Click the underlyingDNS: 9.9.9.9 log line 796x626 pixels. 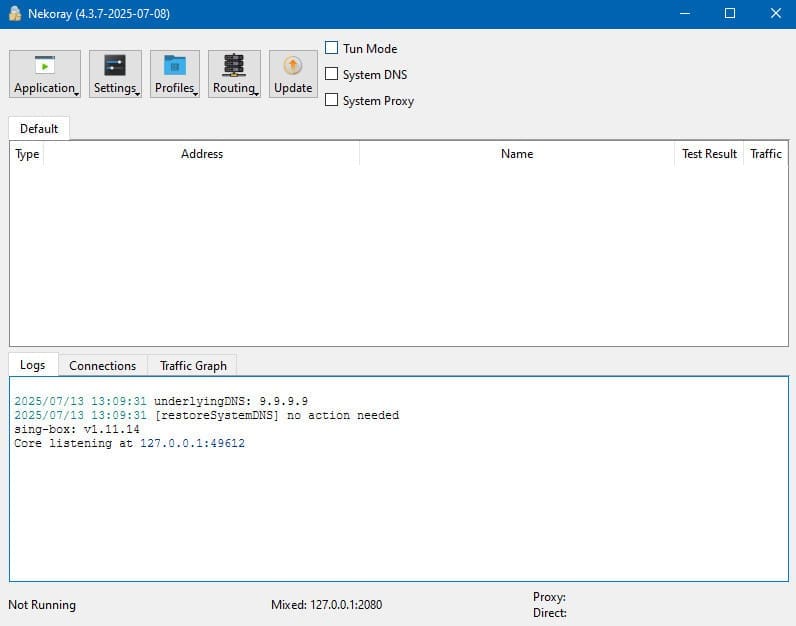click(x=161, y=401)
